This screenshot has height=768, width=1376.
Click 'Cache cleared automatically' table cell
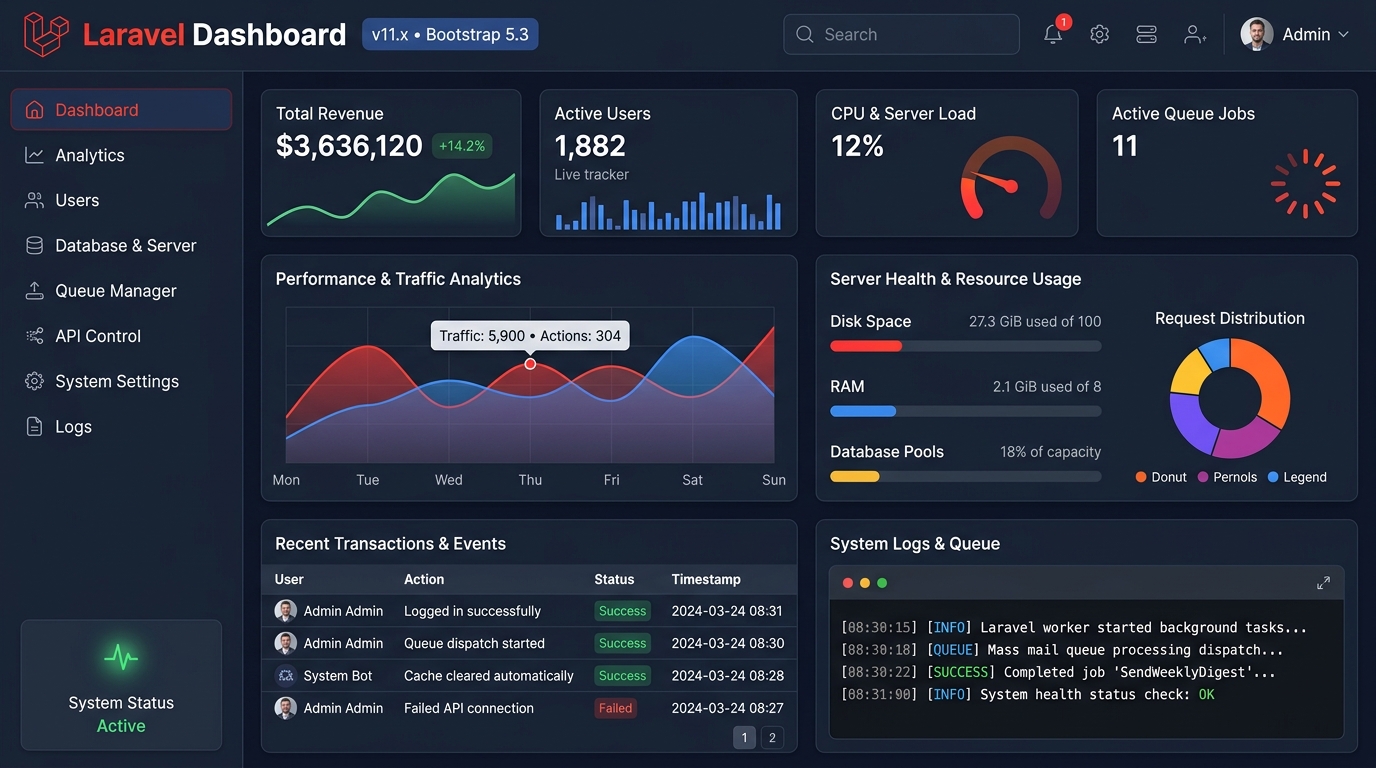coord(489,676)
